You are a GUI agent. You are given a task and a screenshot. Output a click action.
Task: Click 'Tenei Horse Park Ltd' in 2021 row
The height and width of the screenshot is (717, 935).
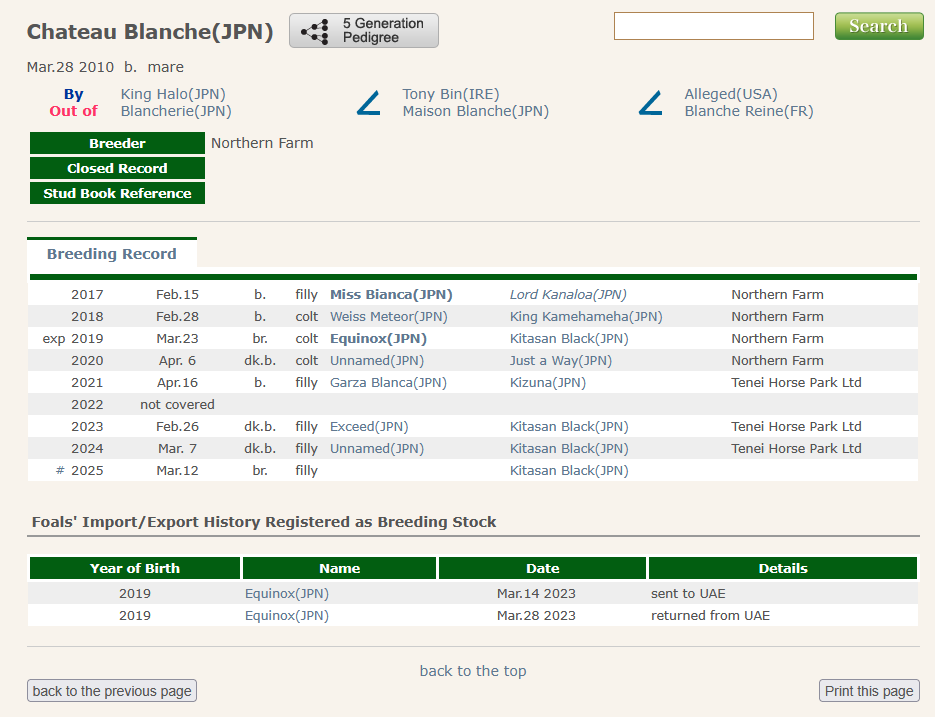pyautogui.click(x=796, y=383)
